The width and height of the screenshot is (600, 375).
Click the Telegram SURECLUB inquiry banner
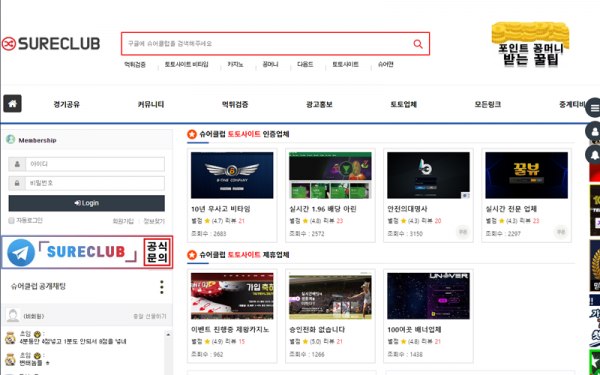(87, 252)
